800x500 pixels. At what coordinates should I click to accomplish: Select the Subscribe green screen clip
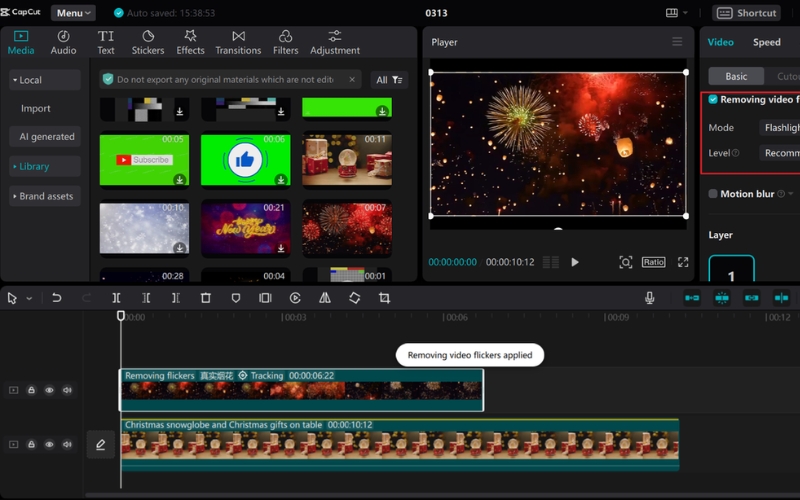(144, 160)
